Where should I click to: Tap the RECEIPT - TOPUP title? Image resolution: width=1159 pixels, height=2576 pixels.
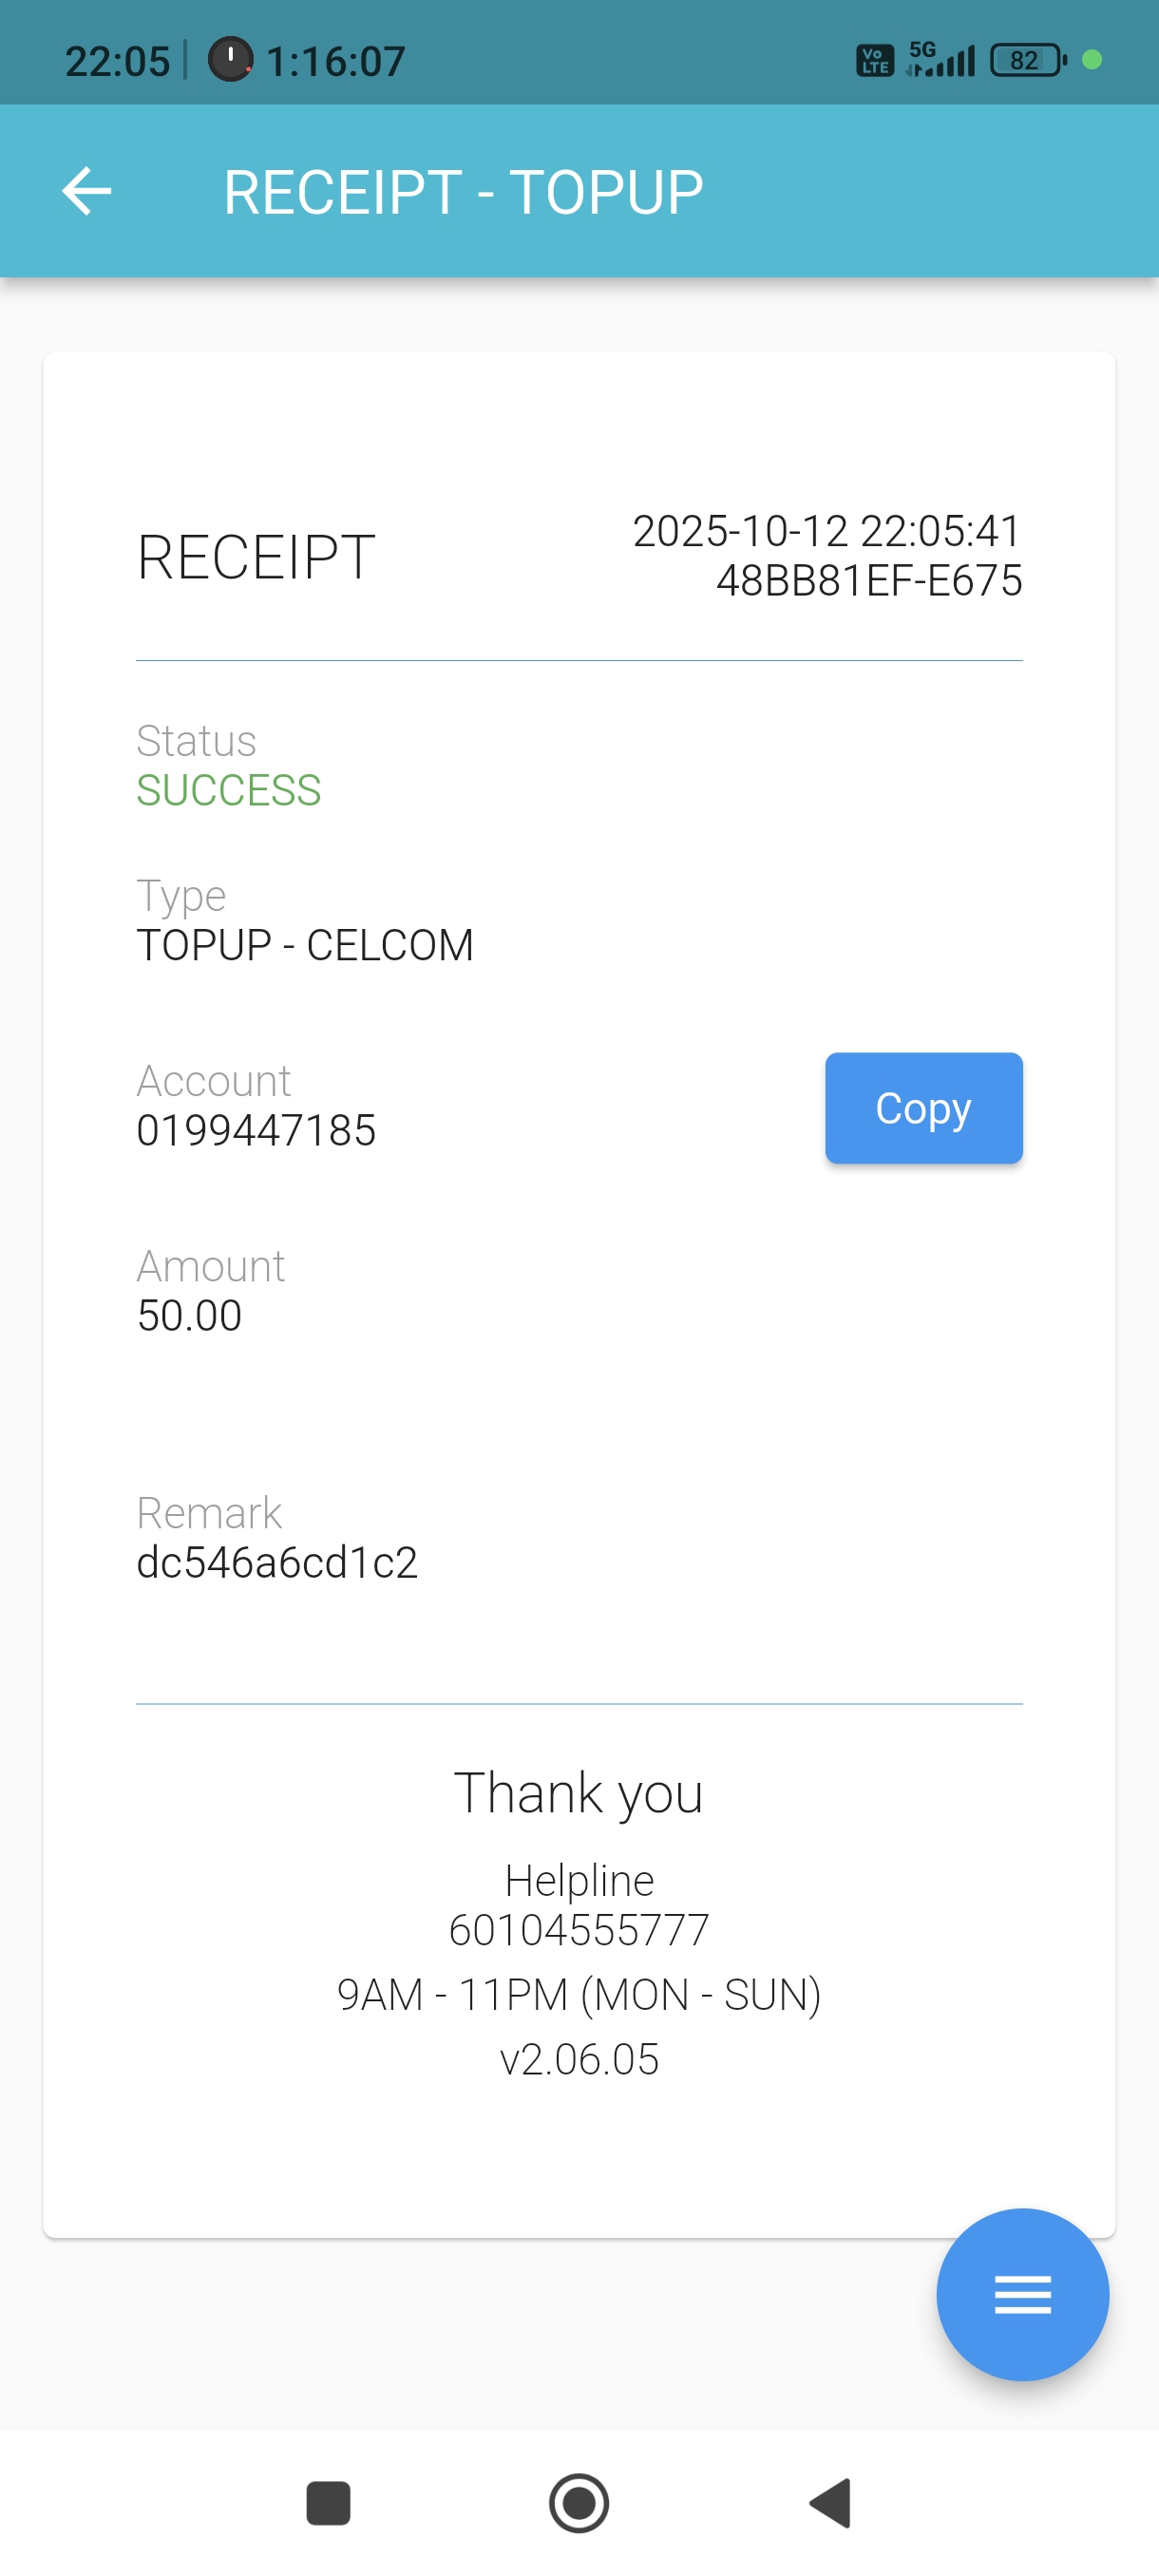[463, 192]
